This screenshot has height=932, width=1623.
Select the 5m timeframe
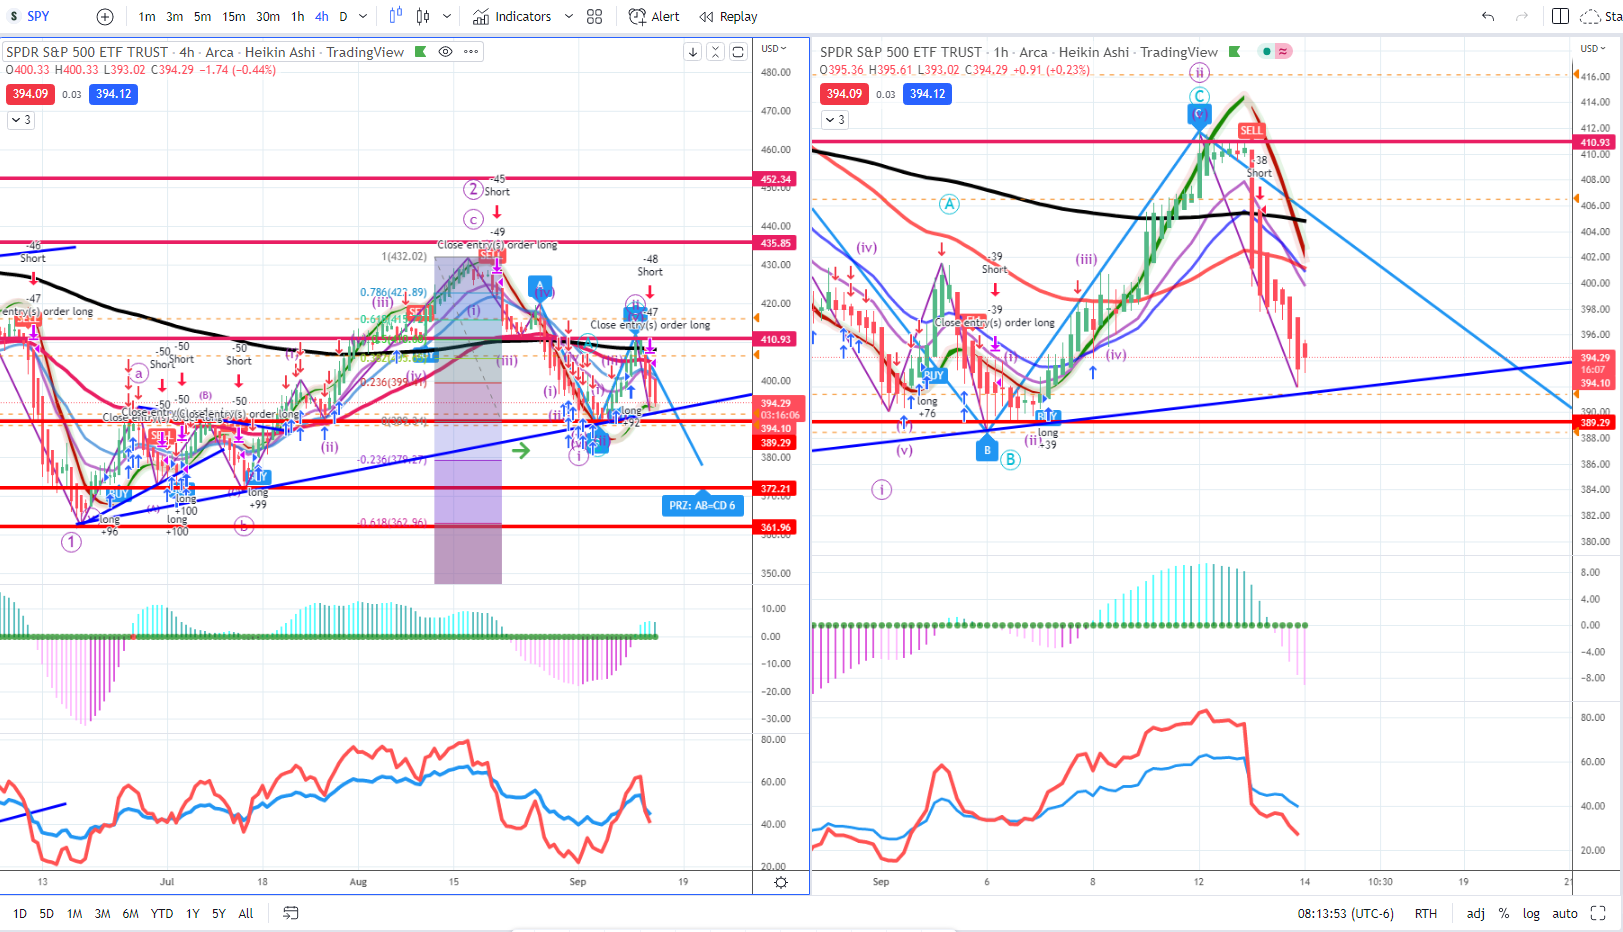(202, 16)
